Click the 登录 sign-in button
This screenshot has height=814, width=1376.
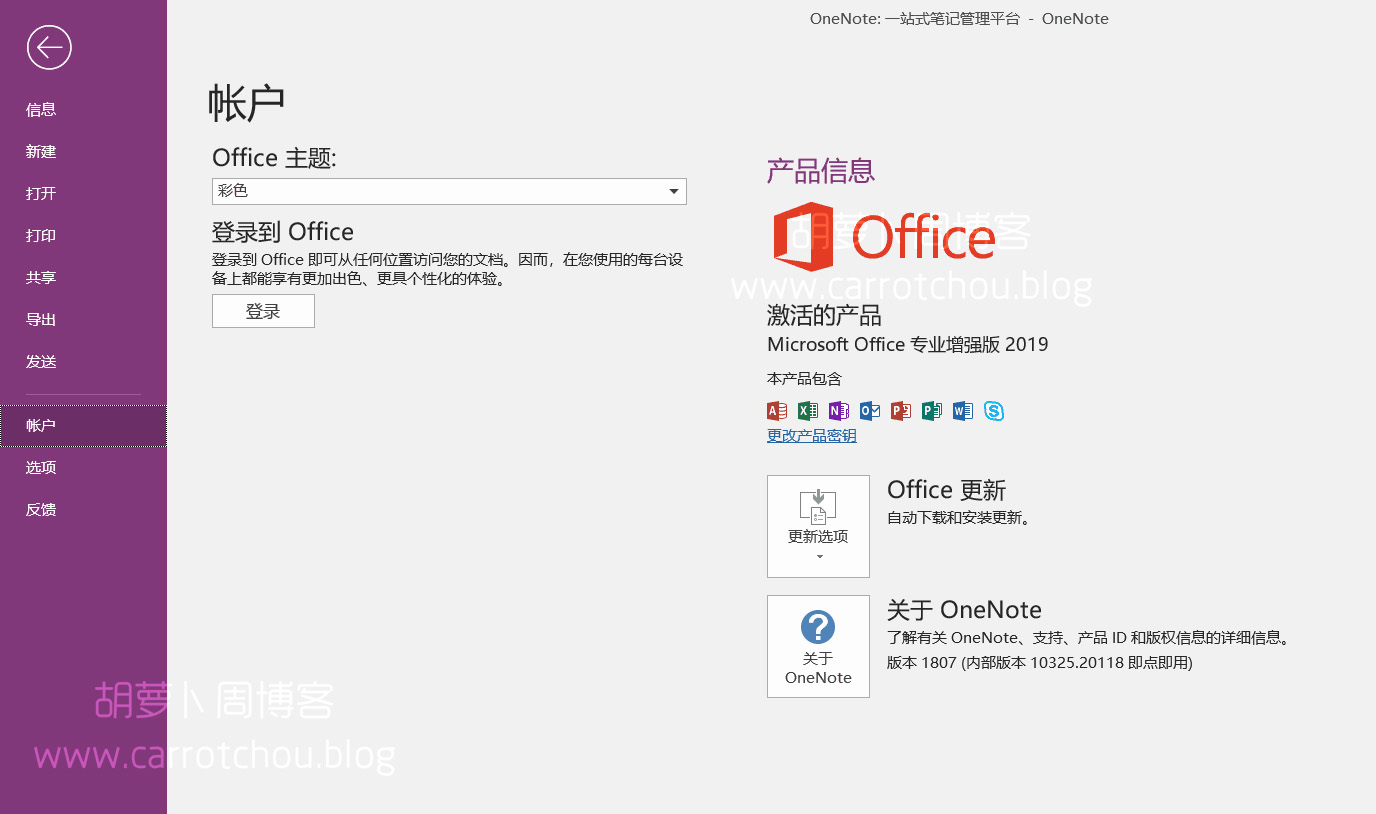tap(263, 311)
